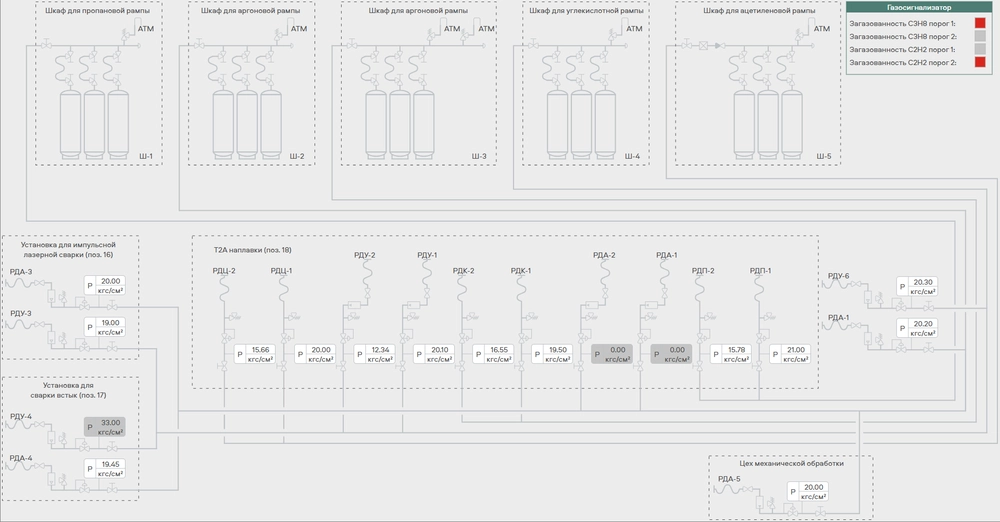
Task: Click the C3H8 threshold 1 red alarm indicator
Action: pos(980,23)
